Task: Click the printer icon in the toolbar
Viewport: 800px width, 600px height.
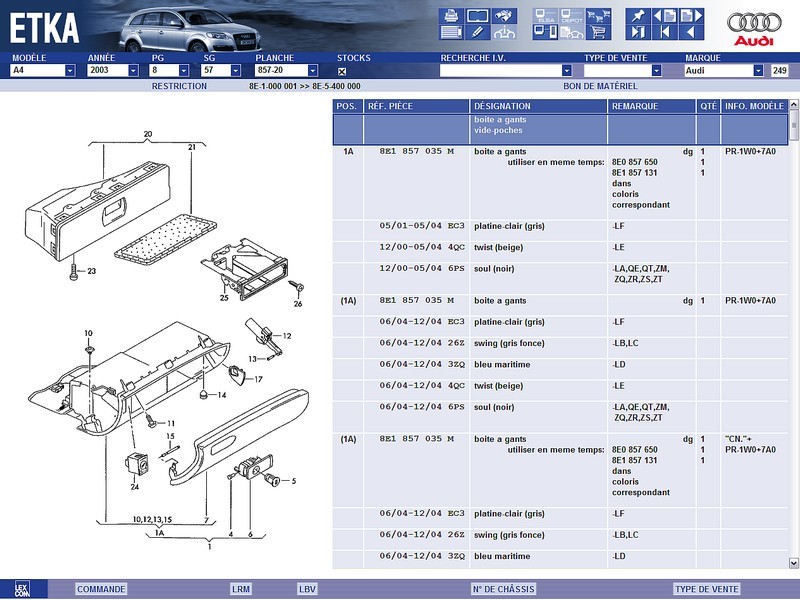Action: [x=451, y=15]
